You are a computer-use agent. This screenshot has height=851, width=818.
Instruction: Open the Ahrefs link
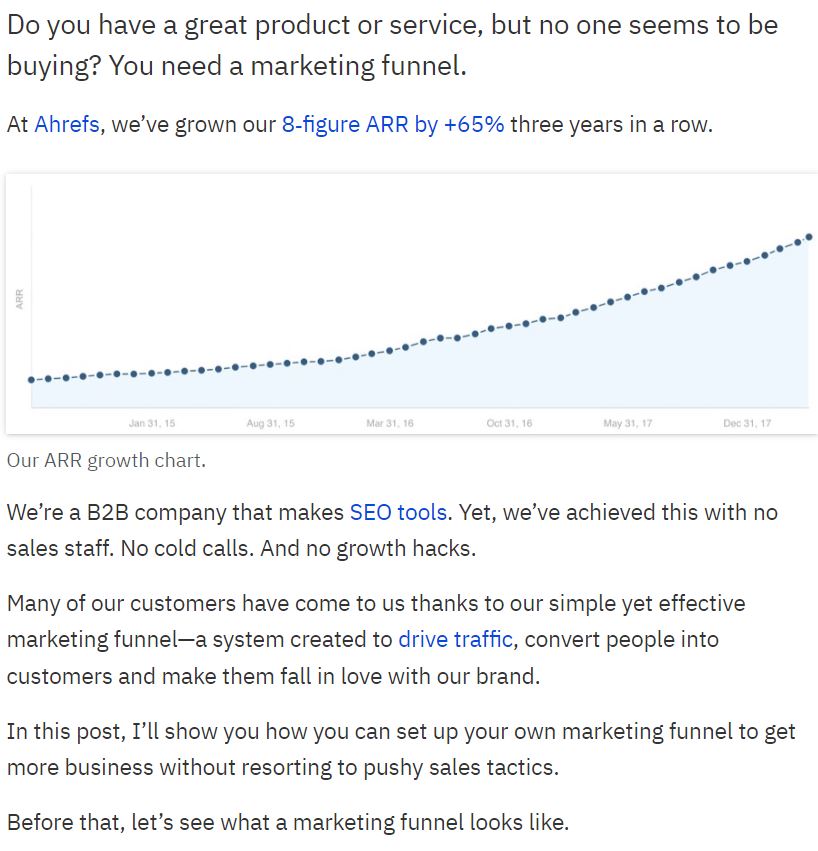coord(67,124)
